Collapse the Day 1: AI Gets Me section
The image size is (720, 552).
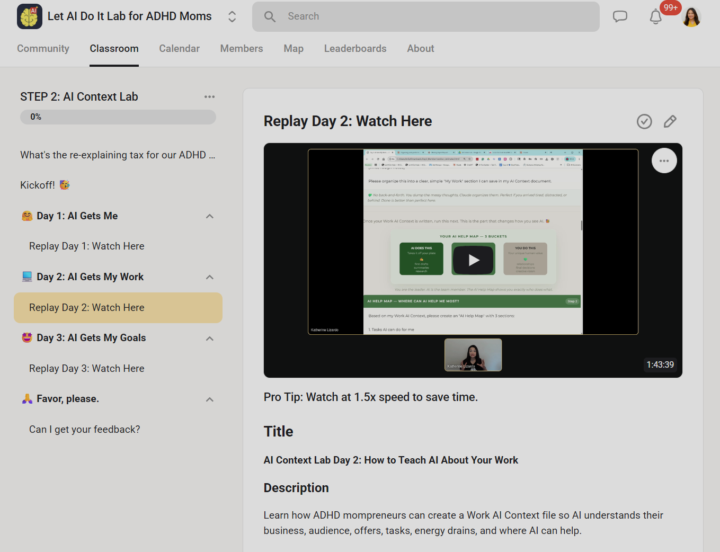point(209,216)
